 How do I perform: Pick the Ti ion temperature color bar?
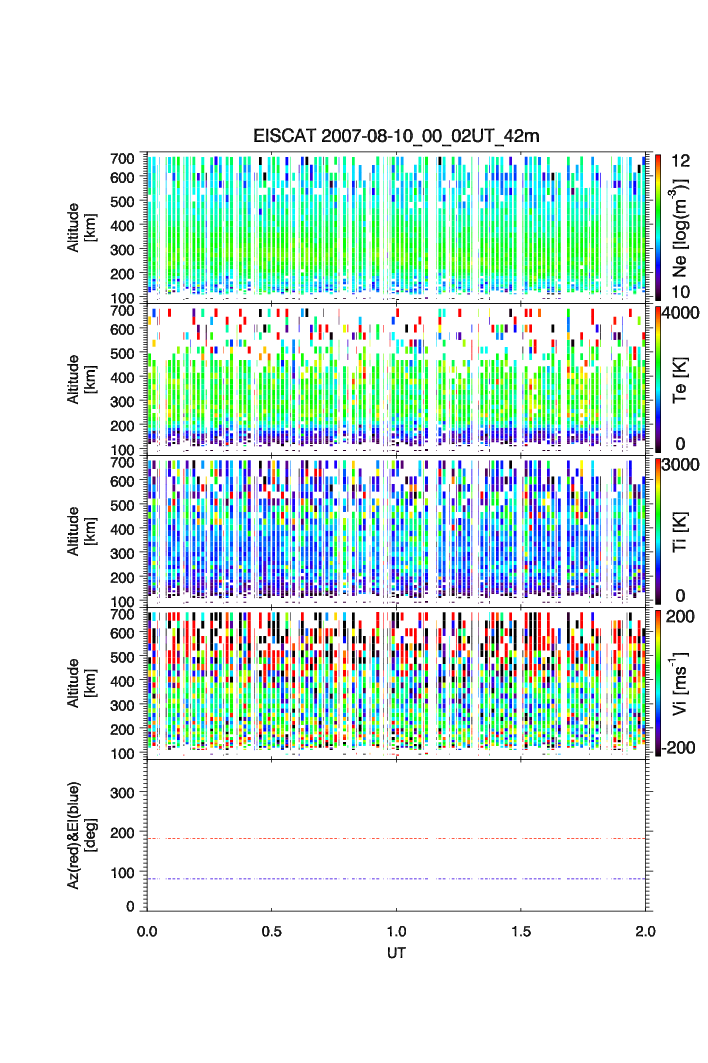point(657,530)
